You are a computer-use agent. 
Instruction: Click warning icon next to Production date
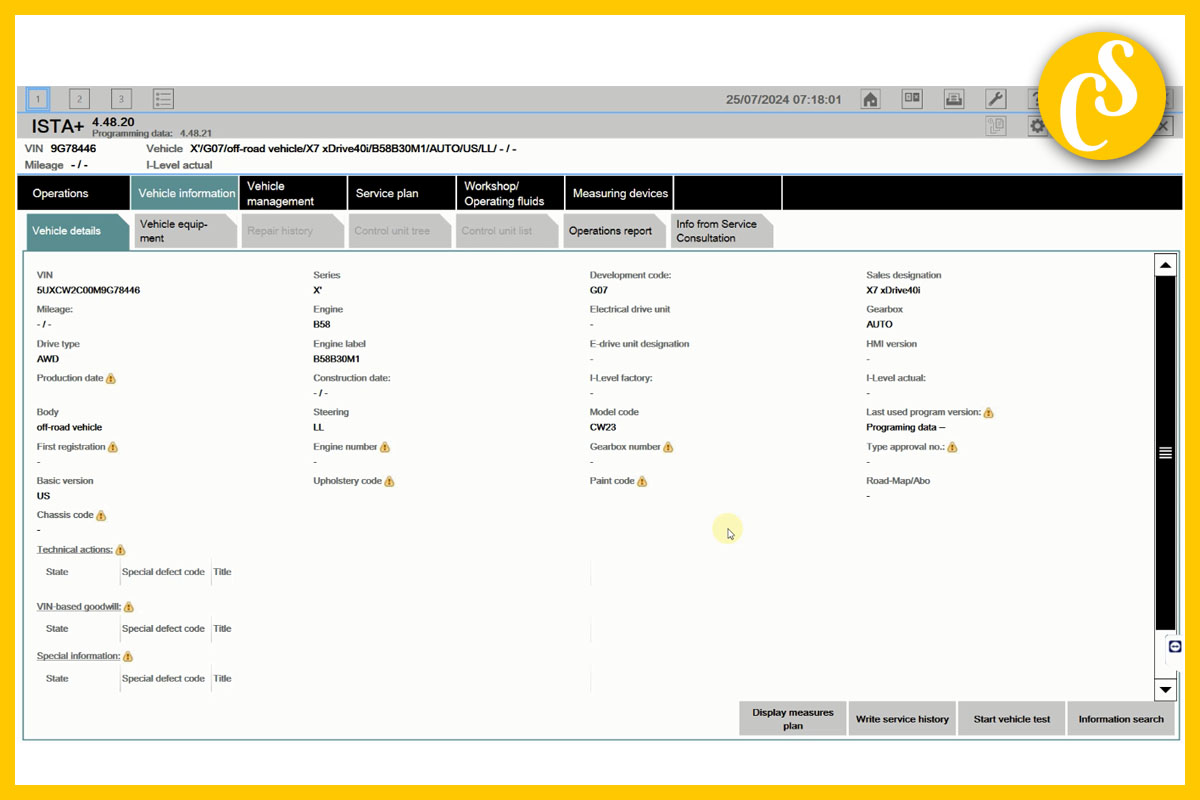tap(111, 379)
